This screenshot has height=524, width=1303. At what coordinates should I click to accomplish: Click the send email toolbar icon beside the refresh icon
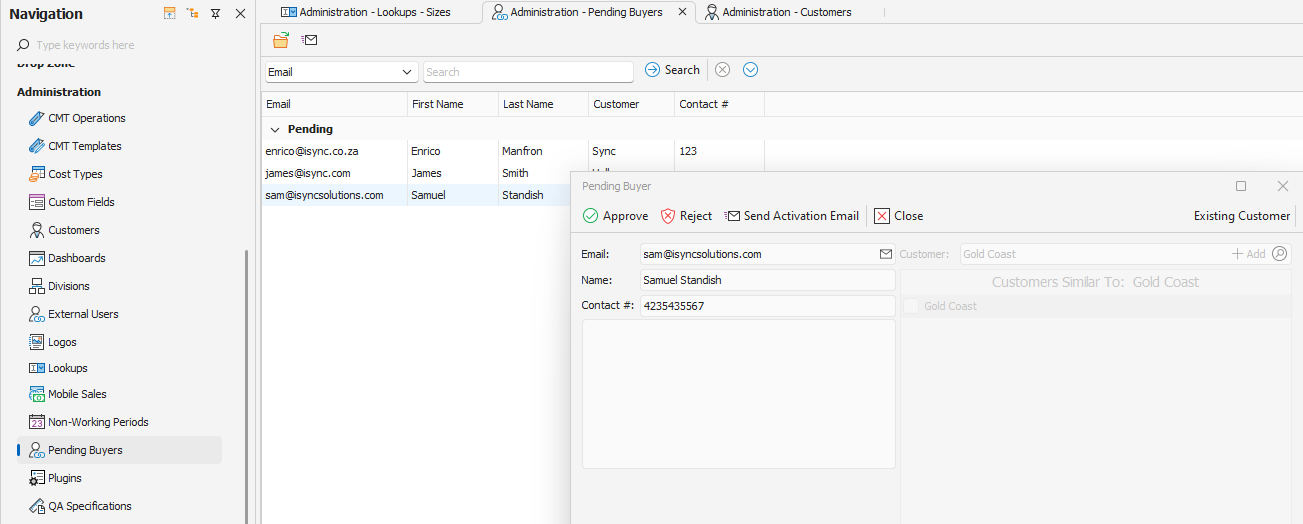(x=309, y=40)
